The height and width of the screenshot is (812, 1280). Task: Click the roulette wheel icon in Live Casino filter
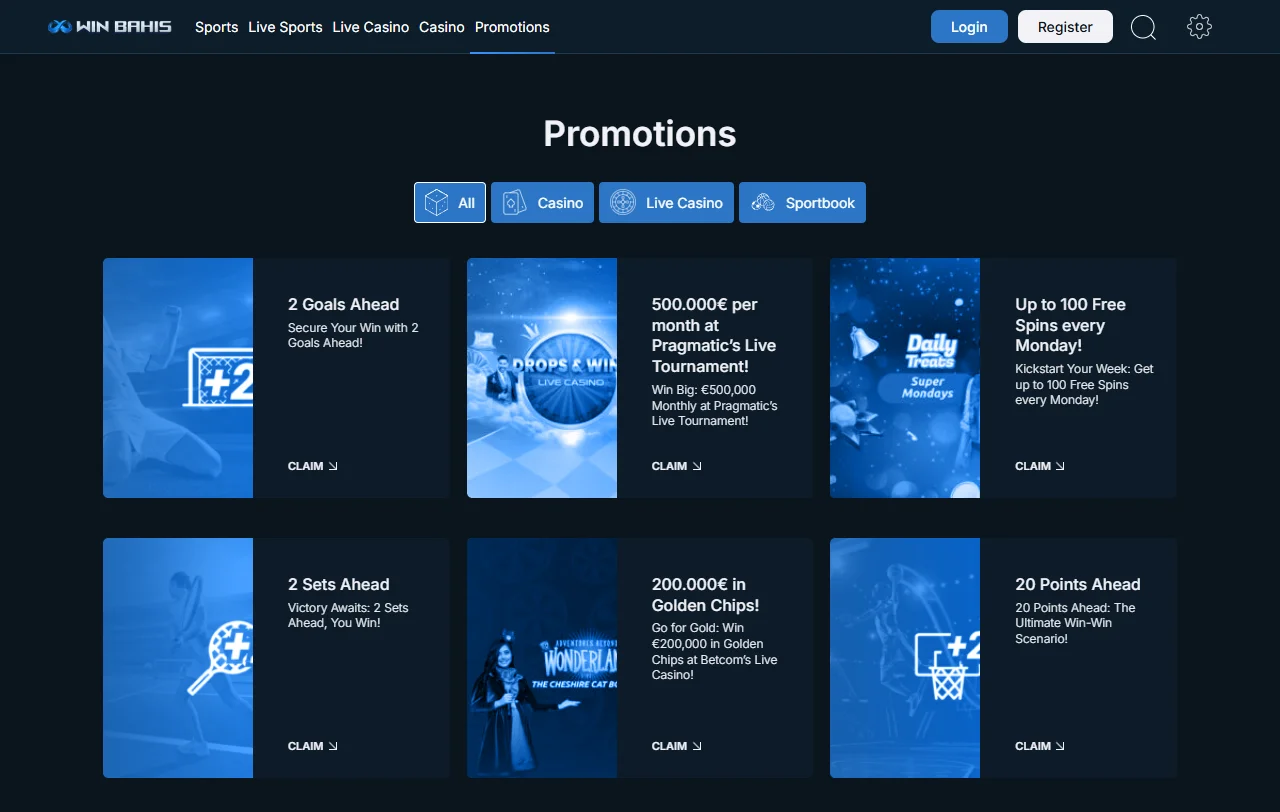click(623, 203)
